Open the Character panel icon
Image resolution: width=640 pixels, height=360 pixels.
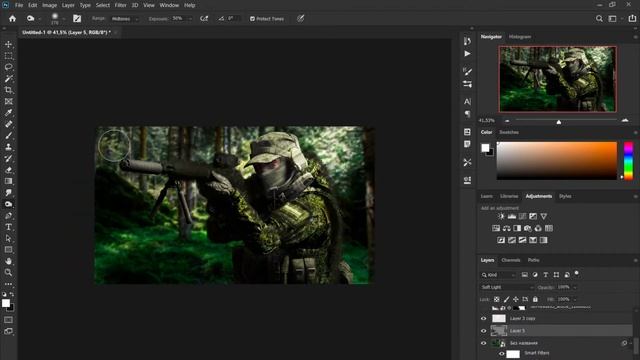tap(467, 102)
